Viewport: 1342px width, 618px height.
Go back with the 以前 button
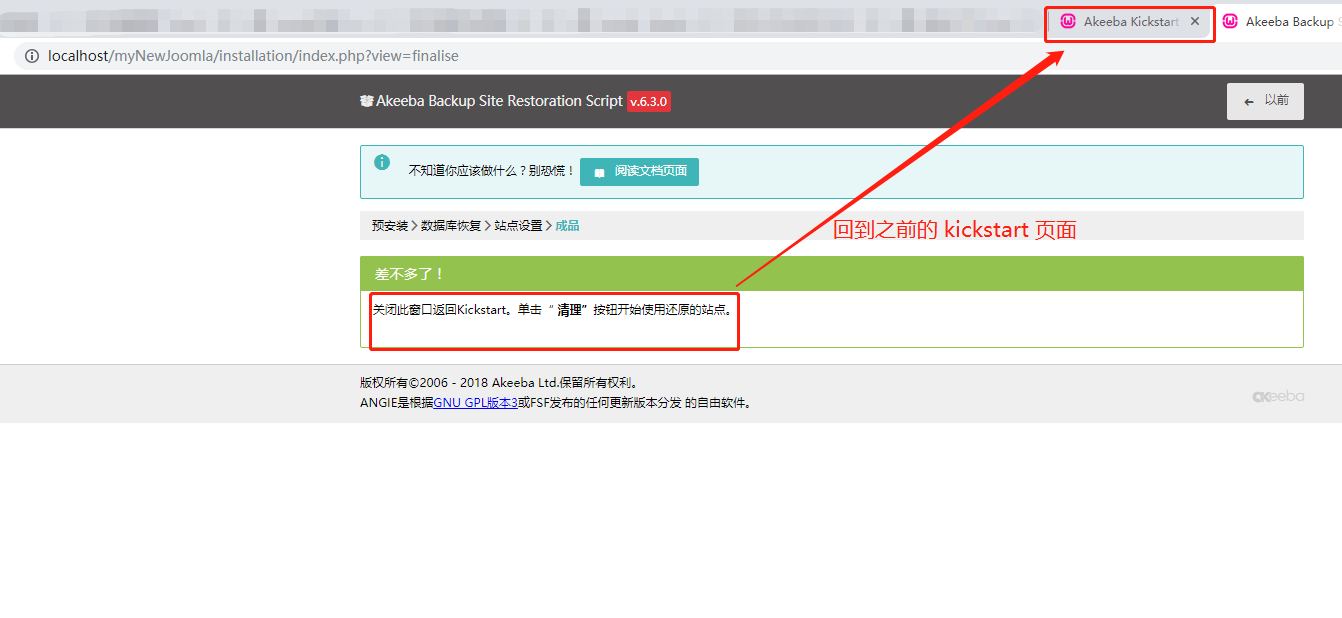[x=1265, y=101]
